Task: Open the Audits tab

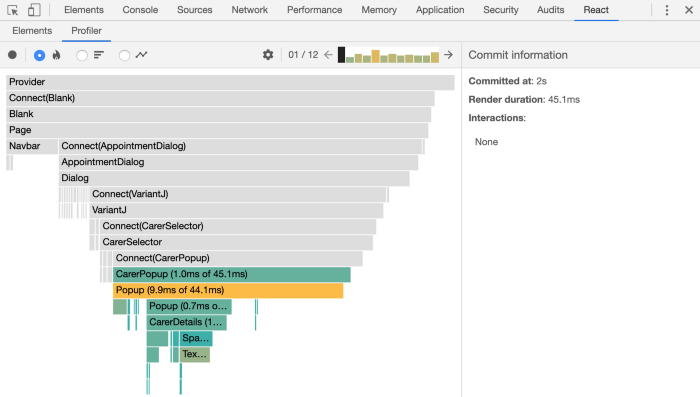Action: pyautogui.click(x=550, y=10)
